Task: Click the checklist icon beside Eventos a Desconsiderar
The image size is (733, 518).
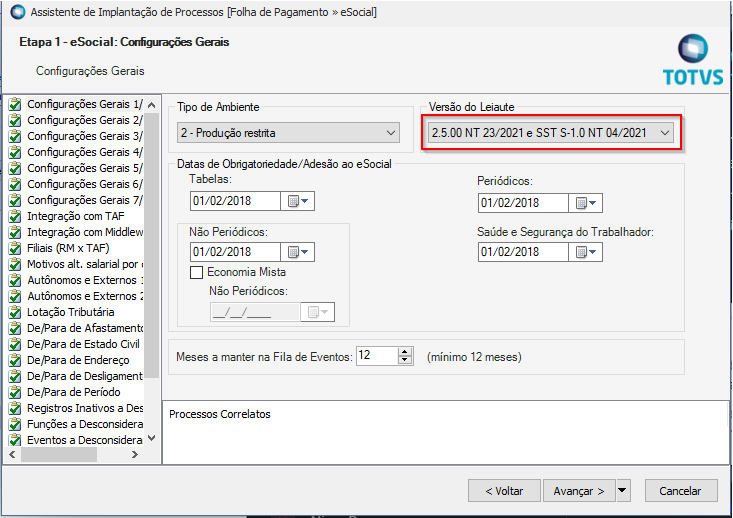Action: [x=15, y=440]
